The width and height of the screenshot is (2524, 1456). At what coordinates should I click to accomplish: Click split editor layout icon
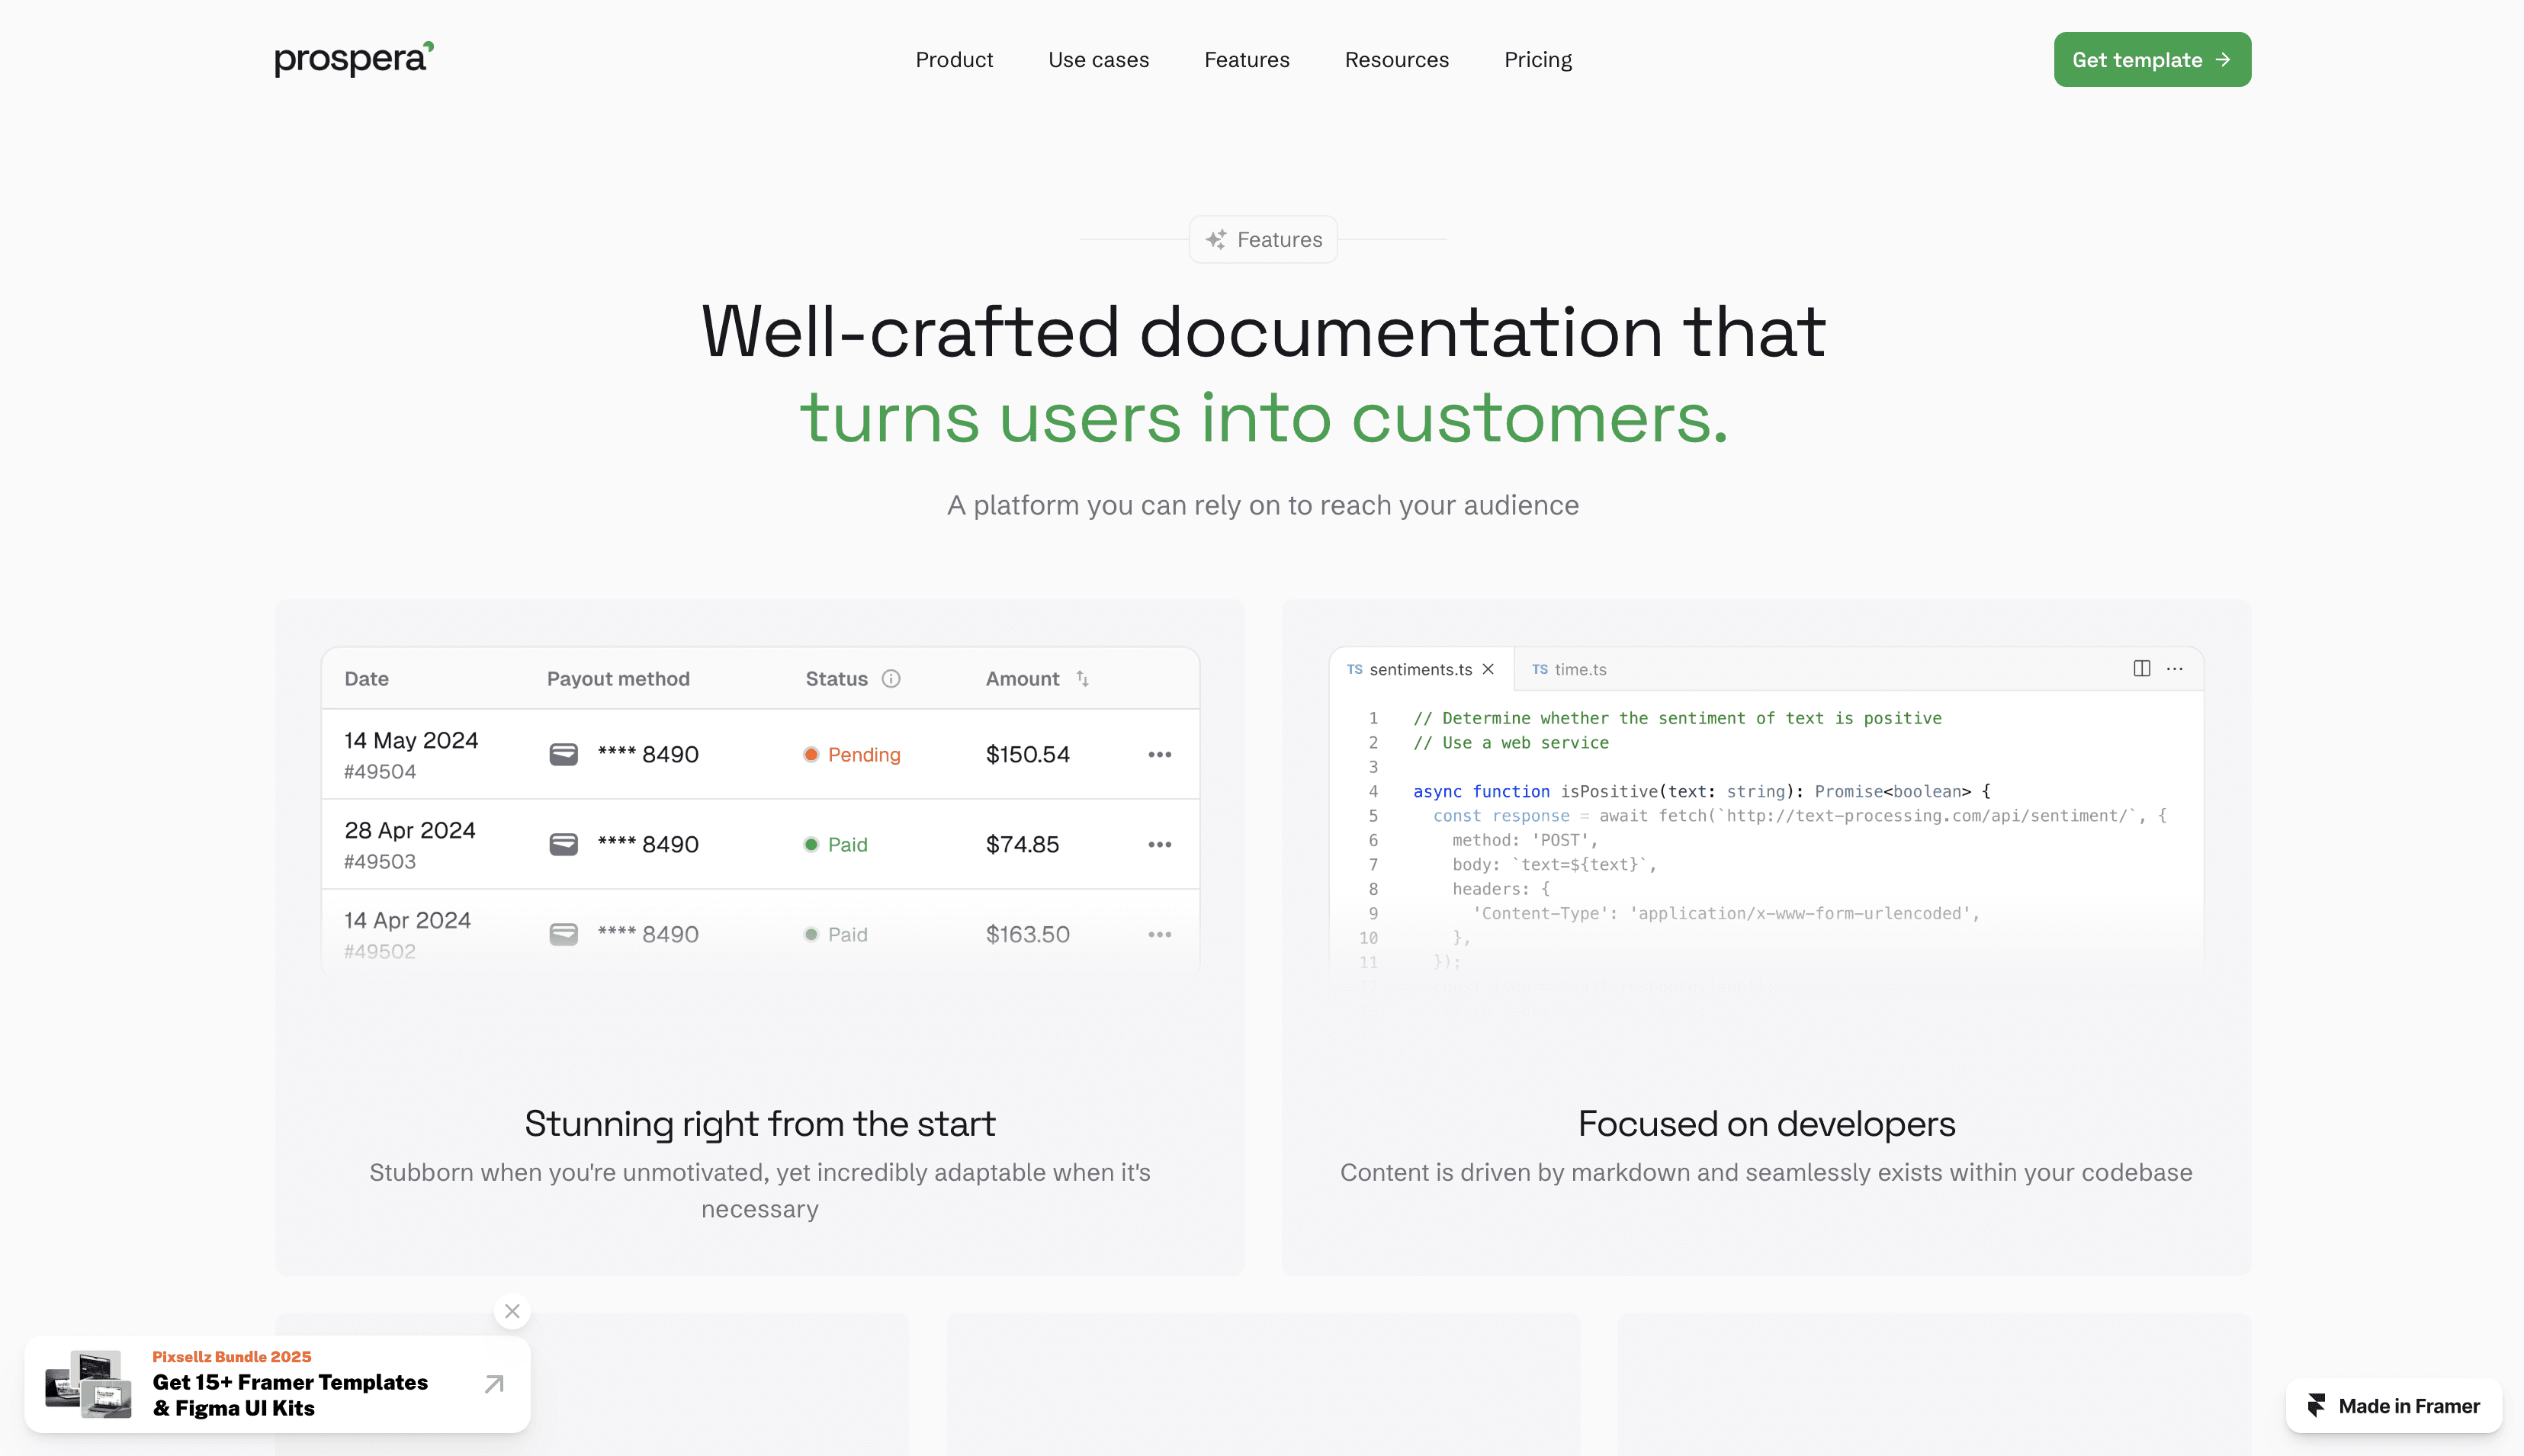click(2141, 668)
